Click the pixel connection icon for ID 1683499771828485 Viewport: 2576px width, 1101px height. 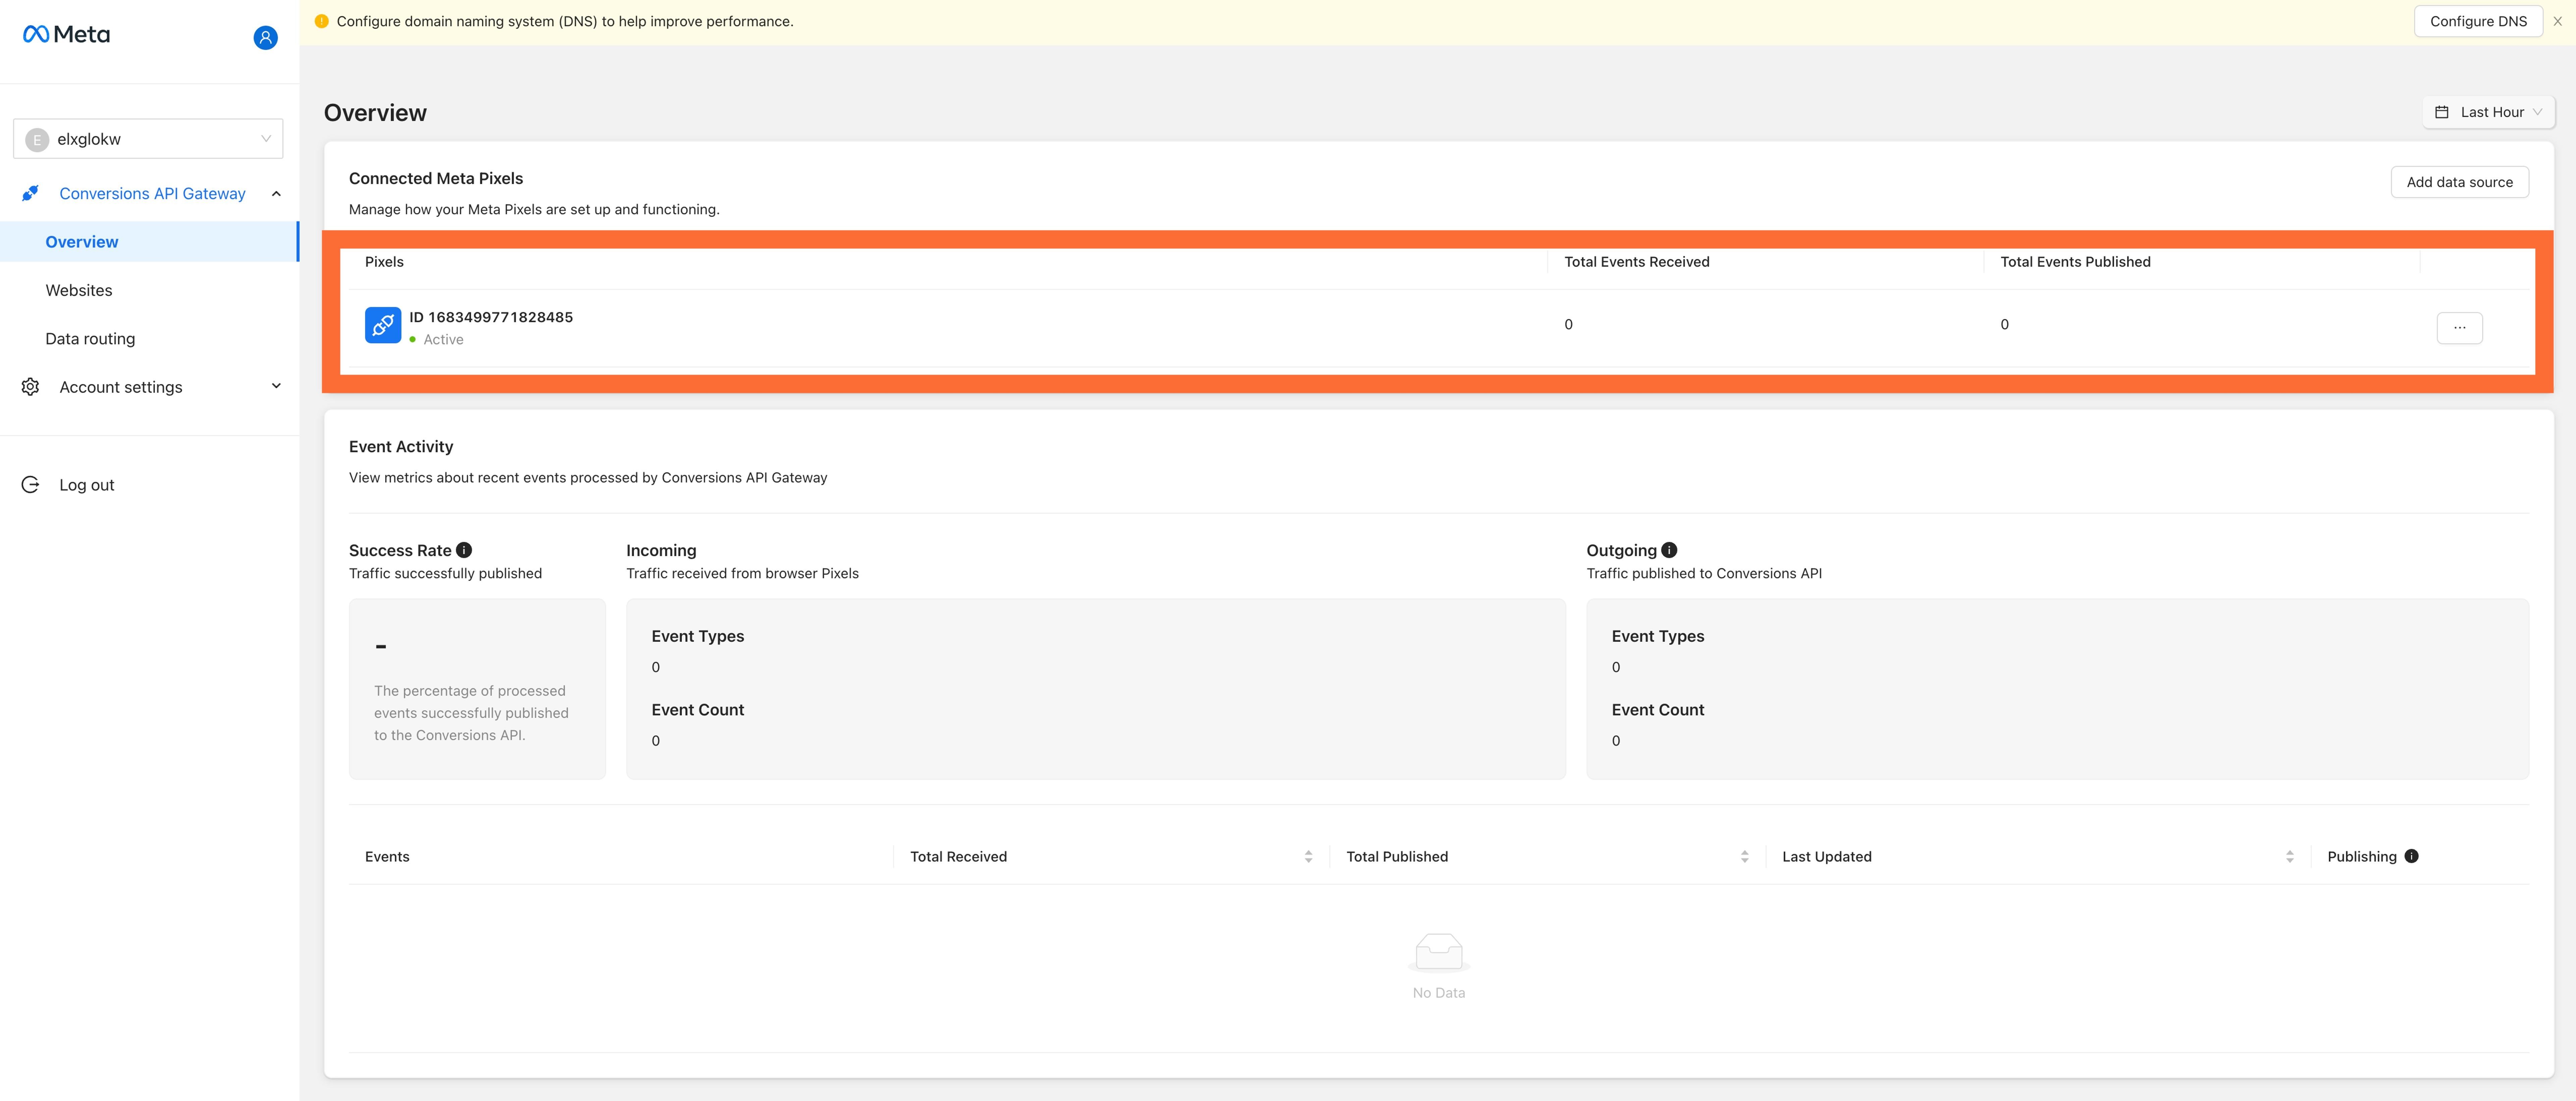(381, 324)
